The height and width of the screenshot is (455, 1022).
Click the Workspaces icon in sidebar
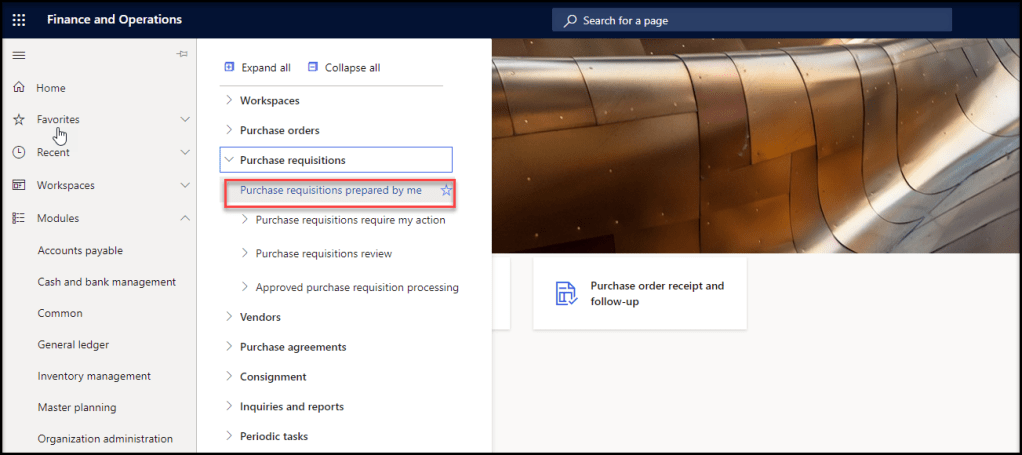pos(18,185)
